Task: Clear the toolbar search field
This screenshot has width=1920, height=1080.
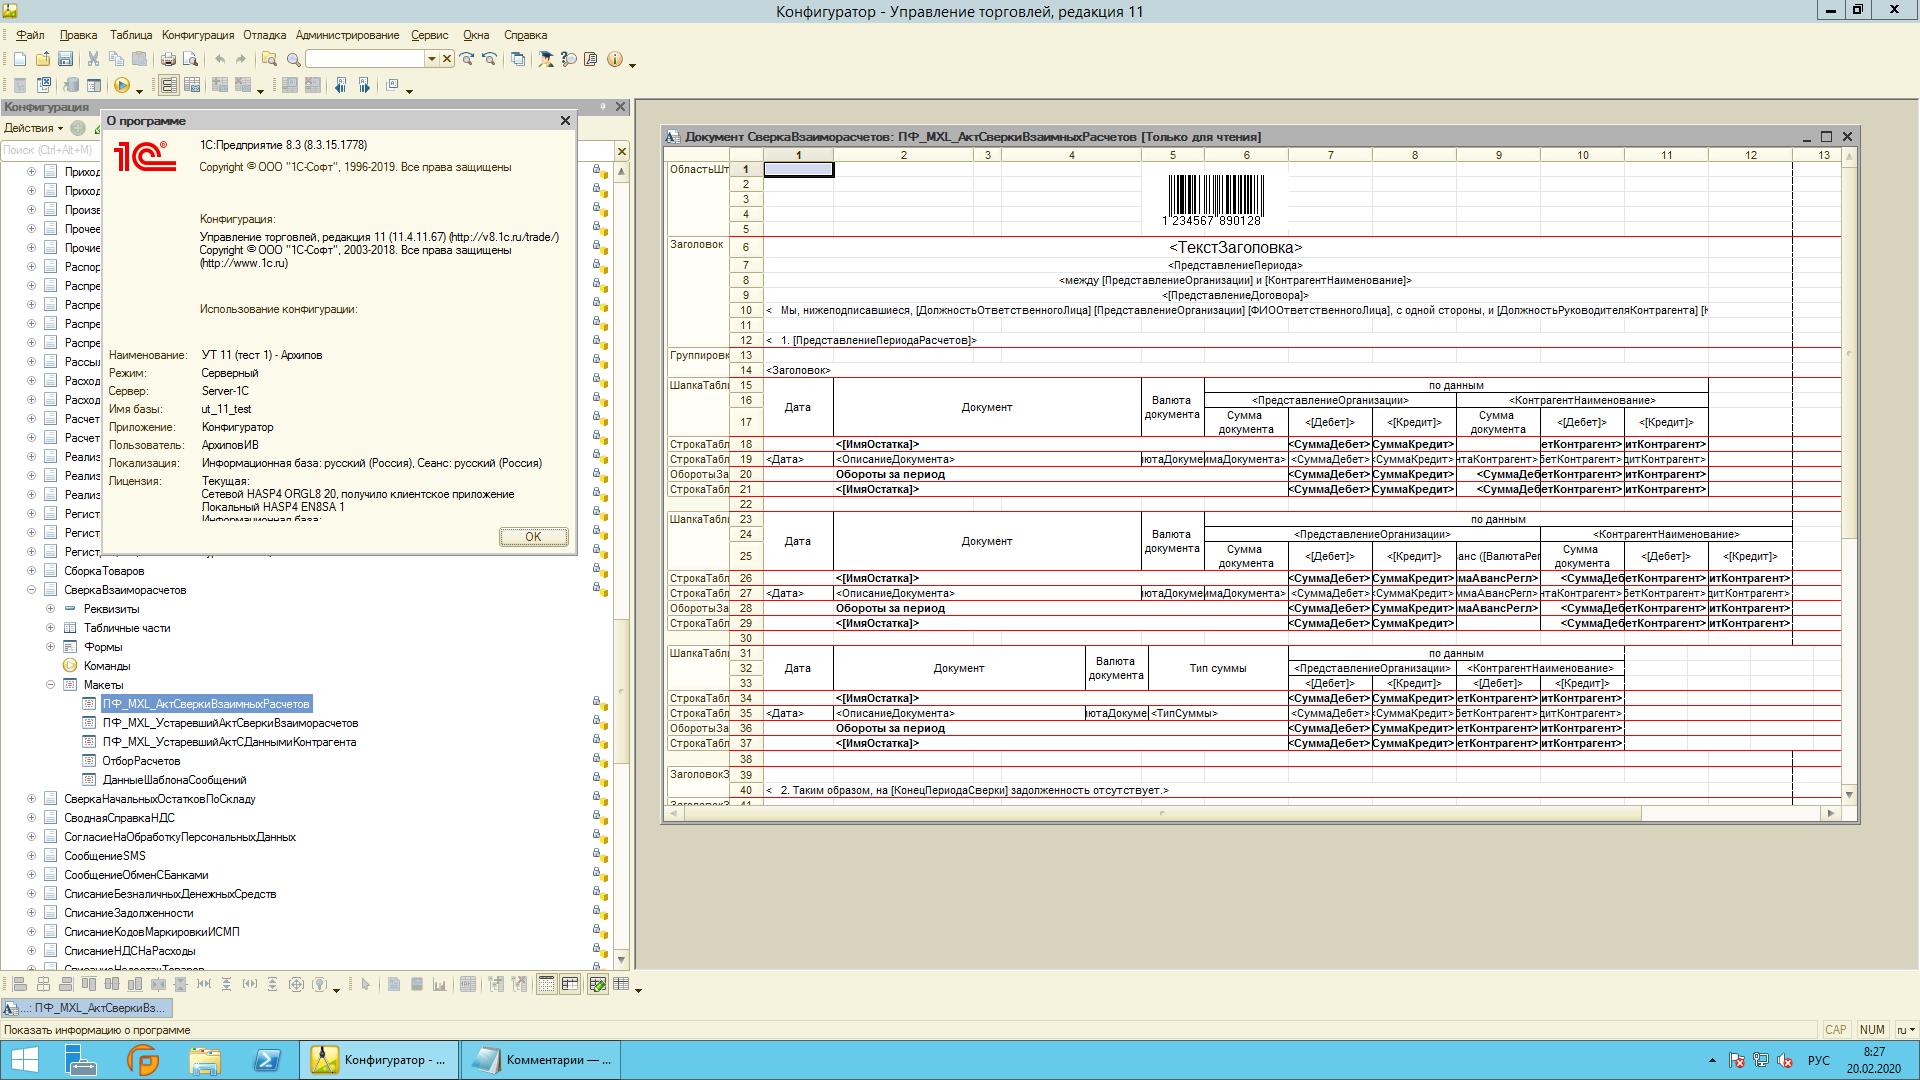Action: point(447,59)
